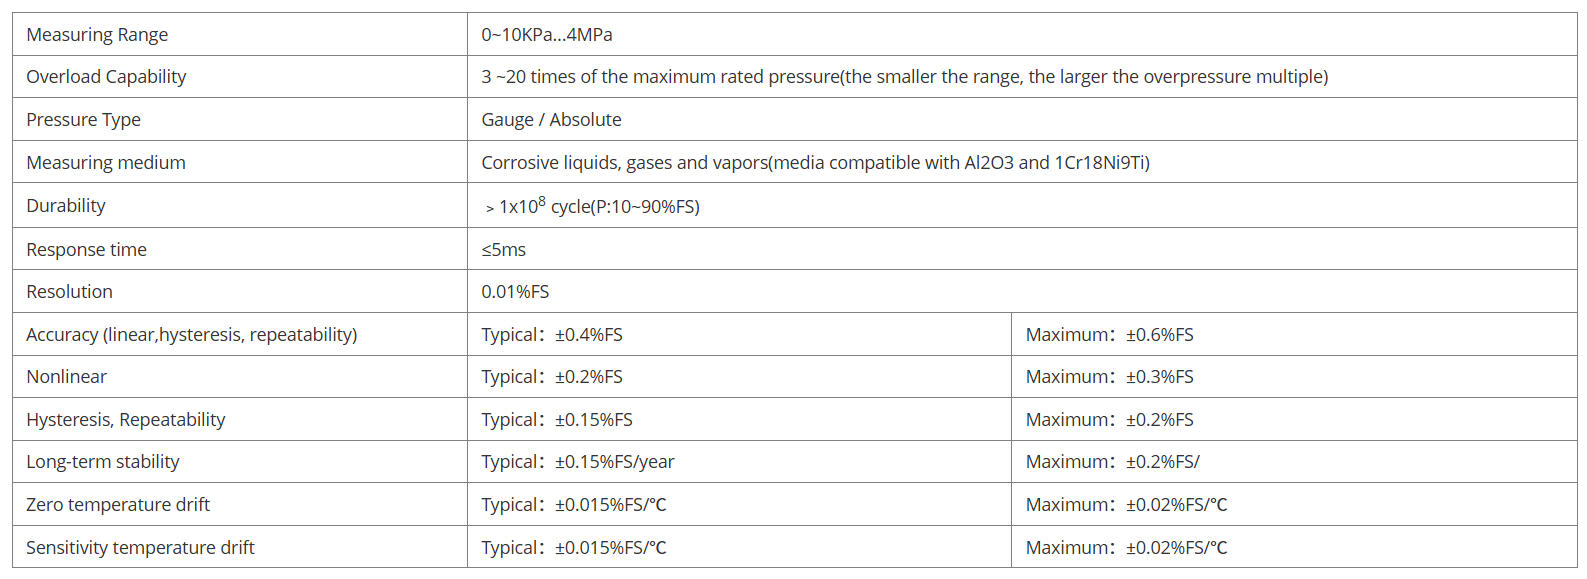1587x579 pixels.
Task: Select Nonlinear maximum ±0.3%FS cell
Action: tap(1294, 377)
